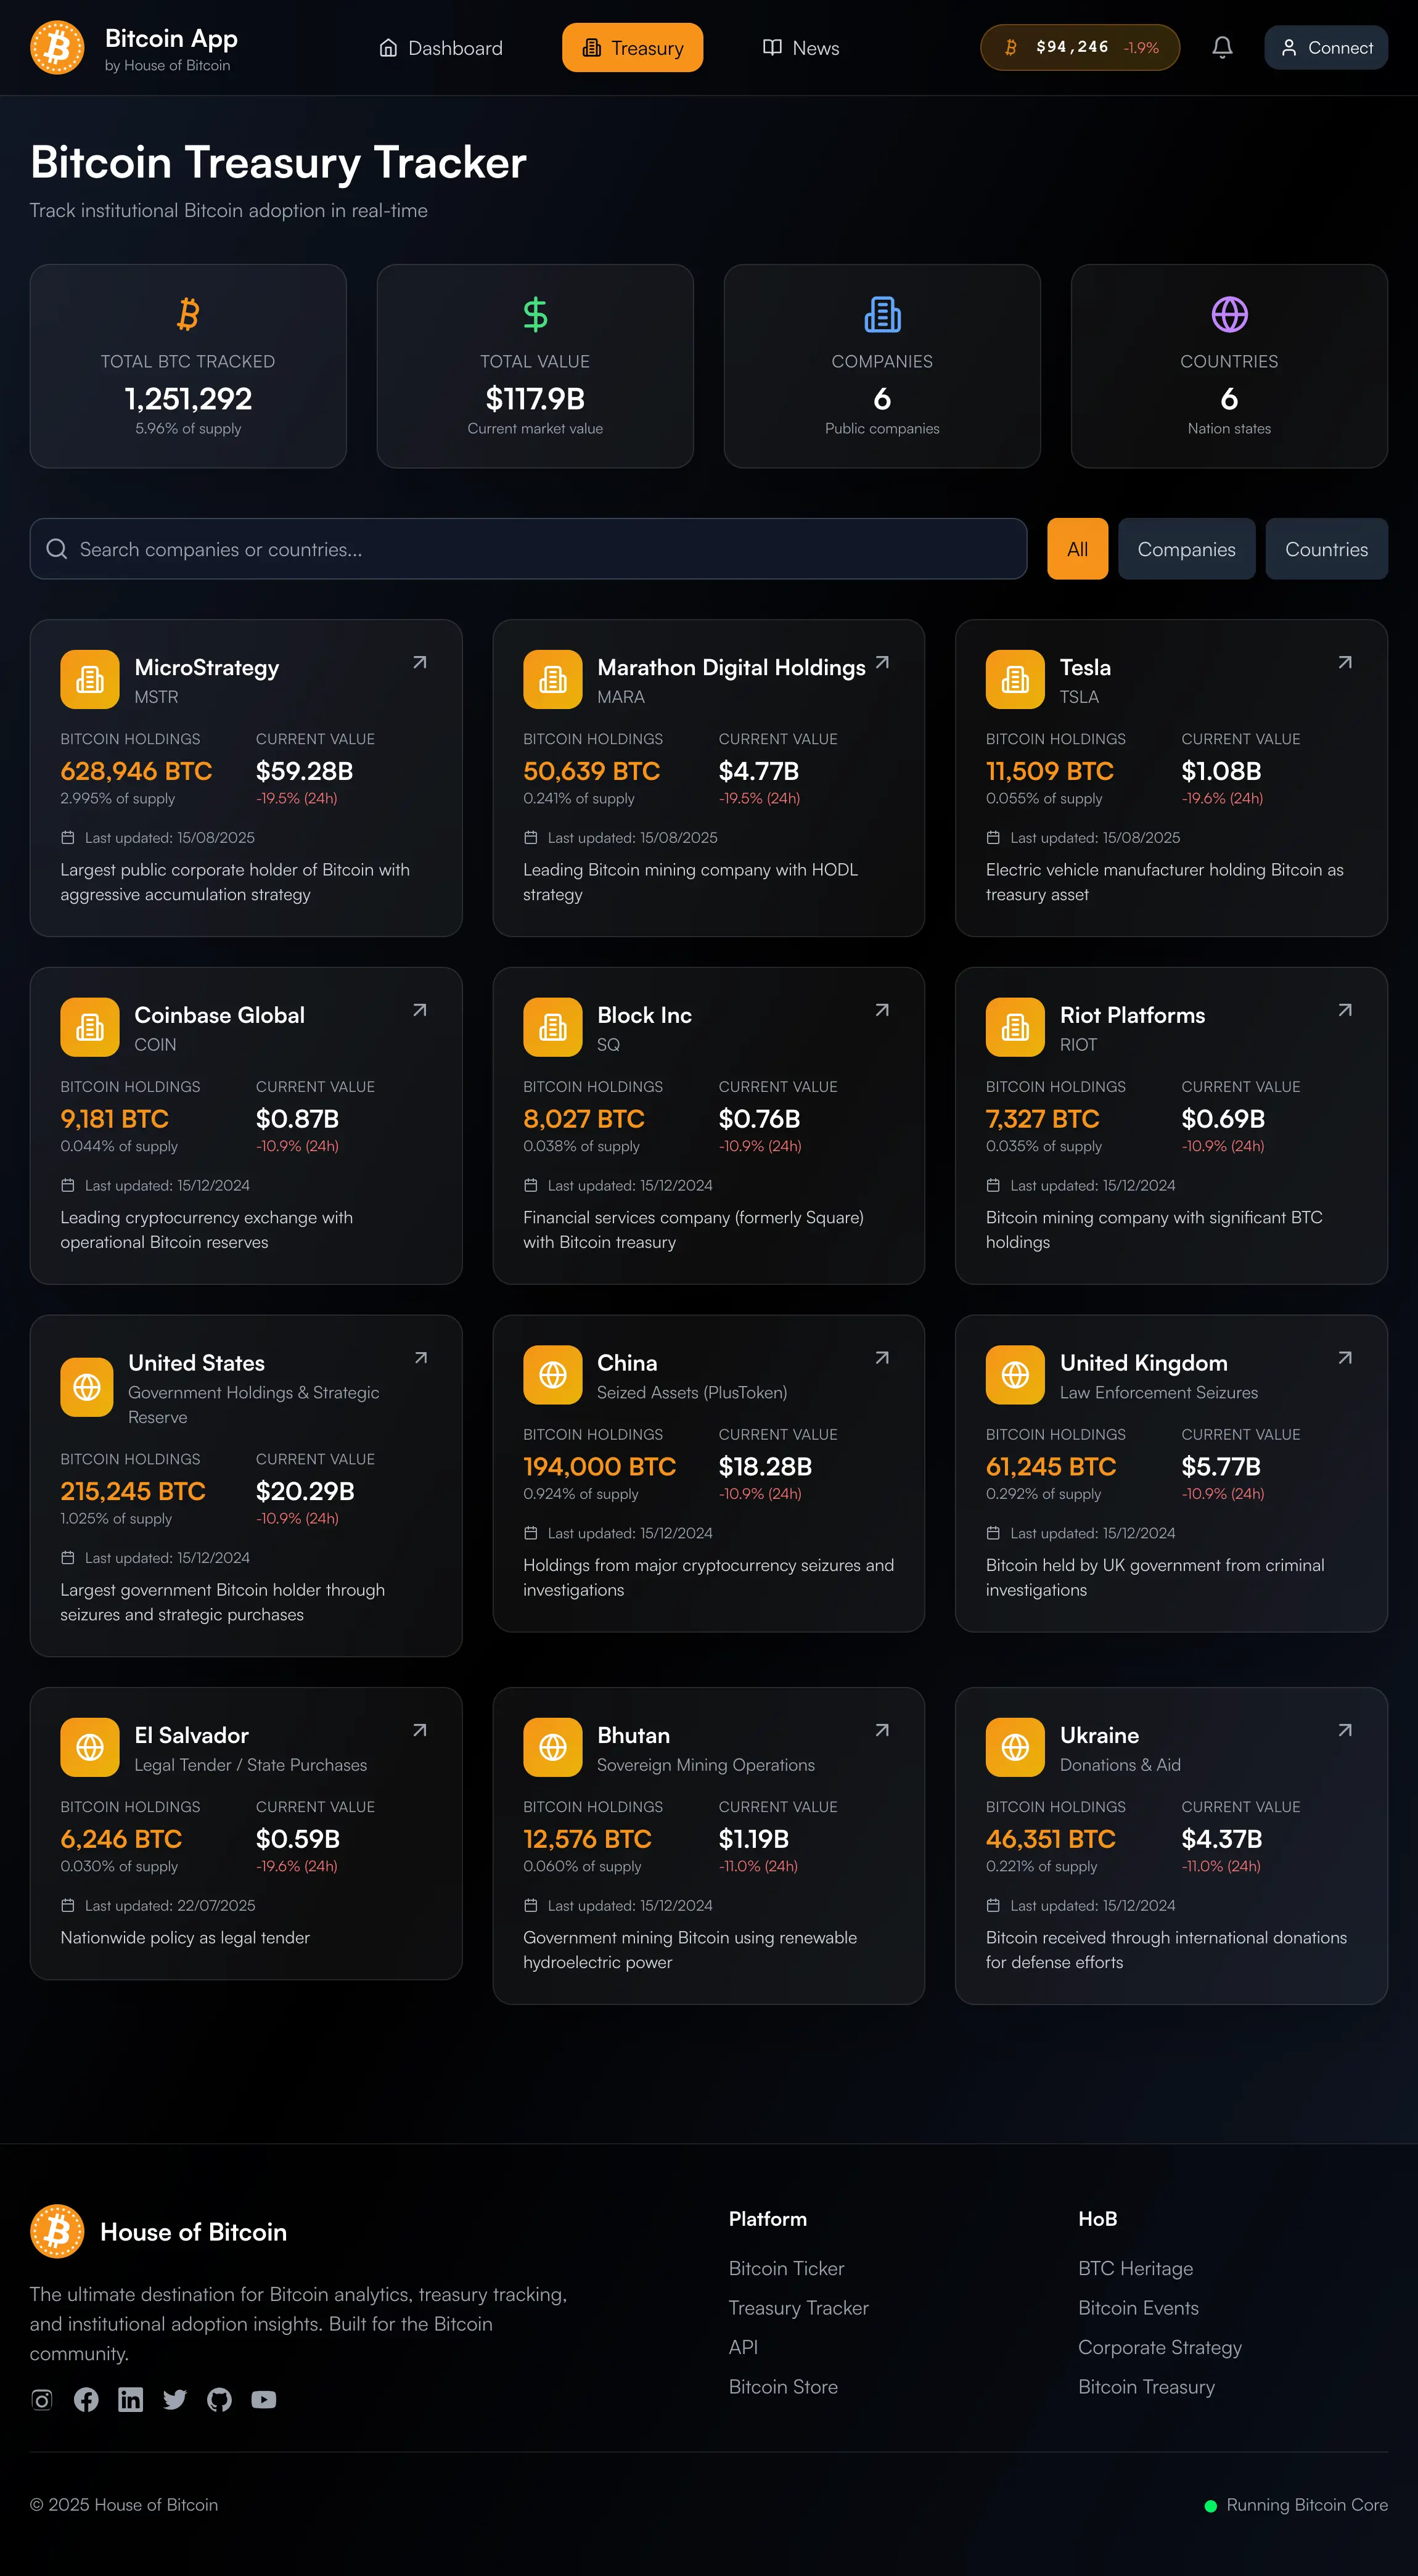Open Marathon Digital Holdings details arrow

[x=882, y=662]
